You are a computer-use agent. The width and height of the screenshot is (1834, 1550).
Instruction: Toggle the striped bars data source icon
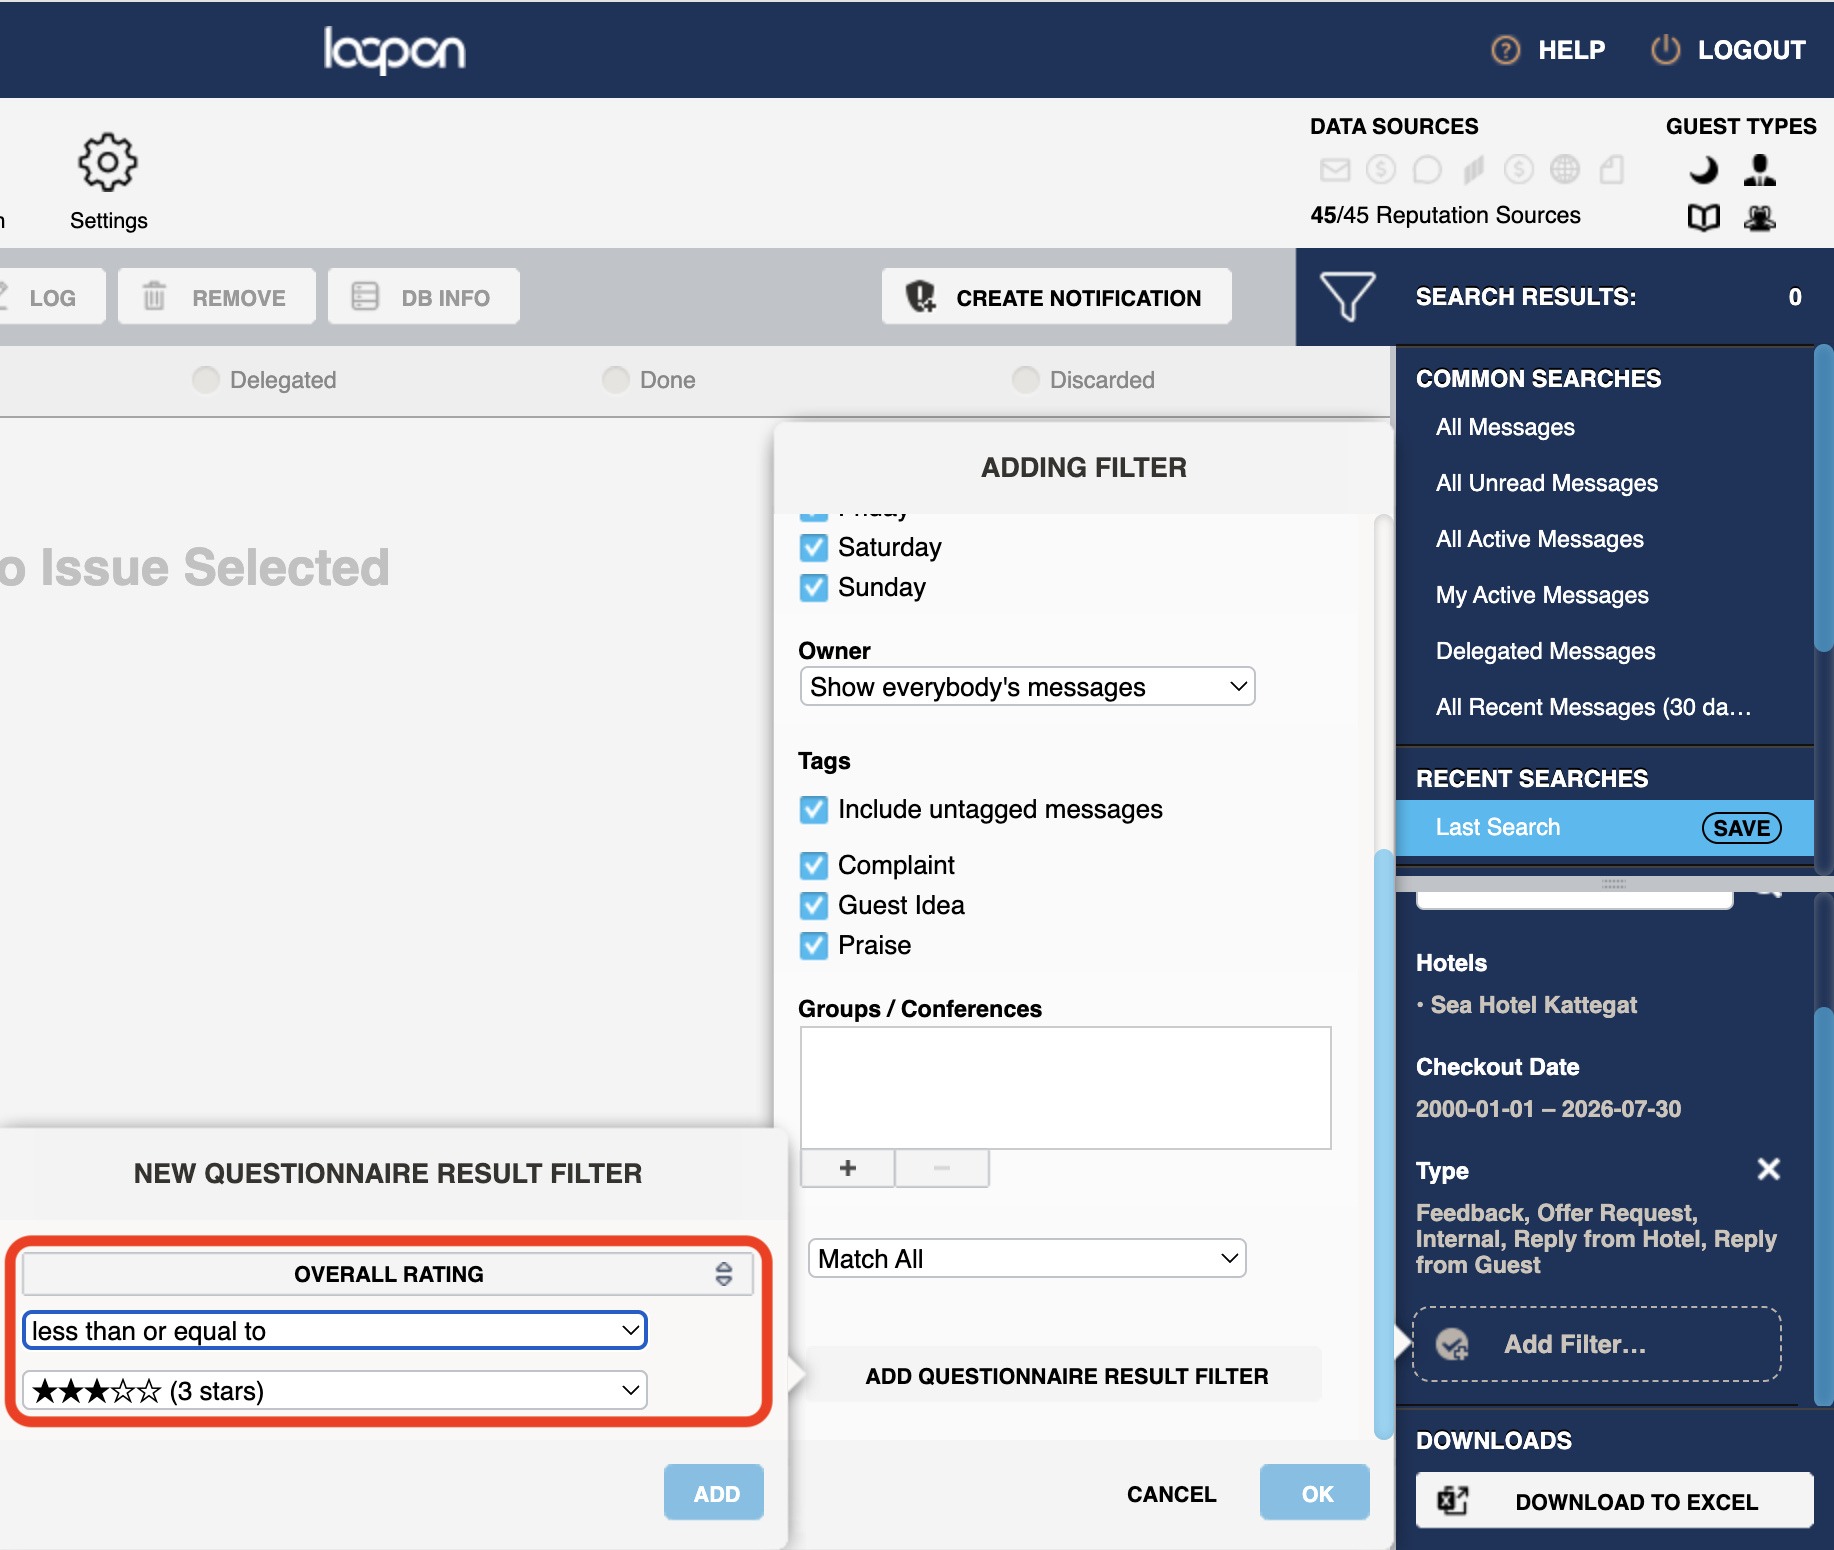click(x=1473, y=170)
